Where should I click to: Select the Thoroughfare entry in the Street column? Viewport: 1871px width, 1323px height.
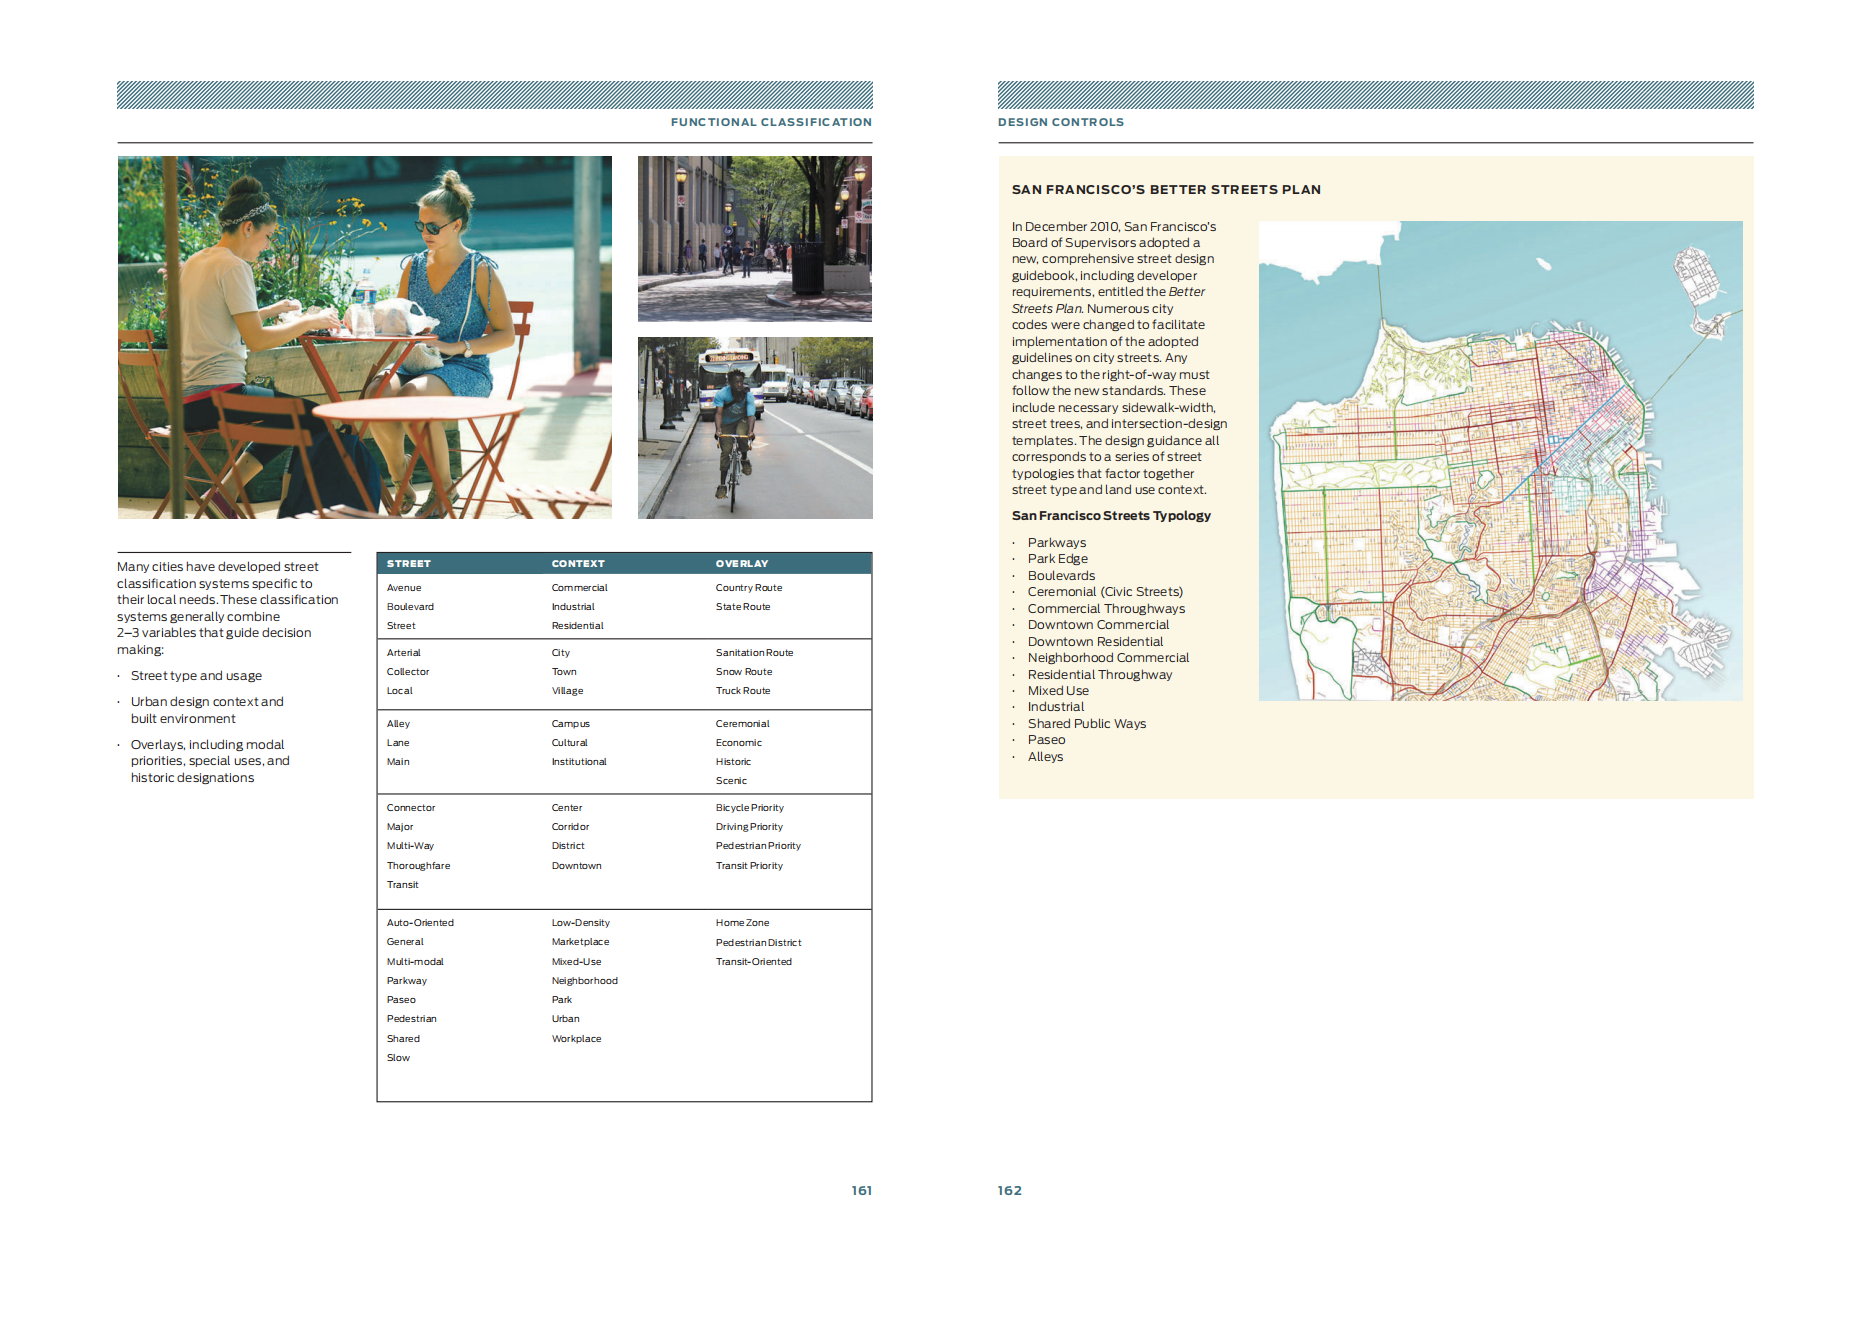tap(418, 866)
